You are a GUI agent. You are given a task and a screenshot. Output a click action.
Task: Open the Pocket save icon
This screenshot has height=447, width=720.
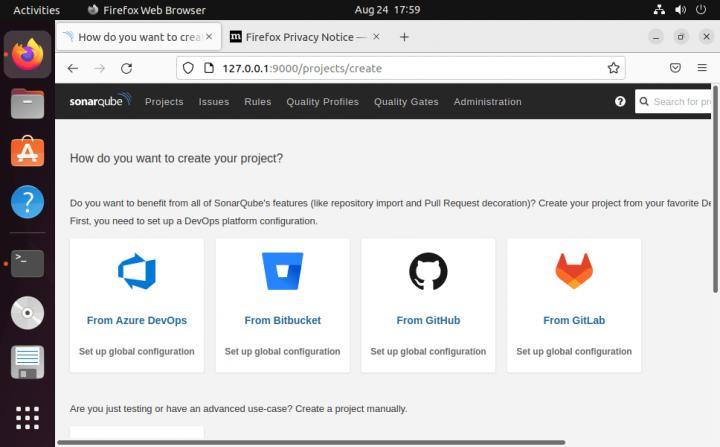click(x=675, y=68)
